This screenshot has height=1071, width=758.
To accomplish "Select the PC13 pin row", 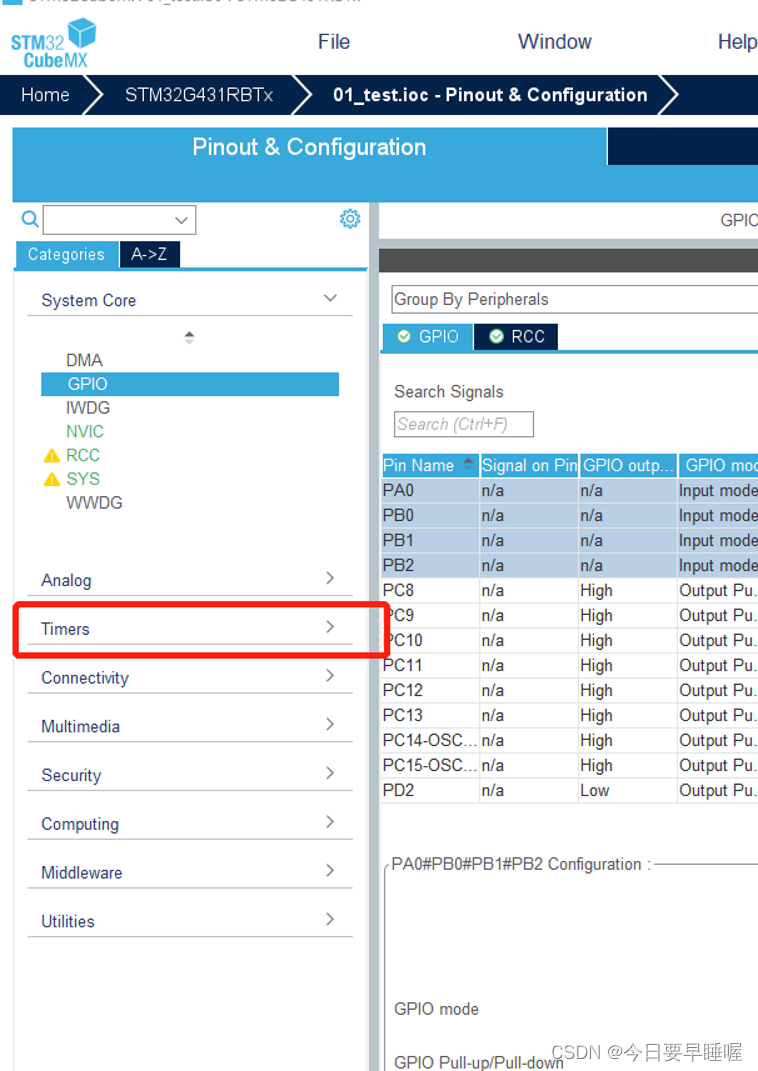I will tap(570, 716).
